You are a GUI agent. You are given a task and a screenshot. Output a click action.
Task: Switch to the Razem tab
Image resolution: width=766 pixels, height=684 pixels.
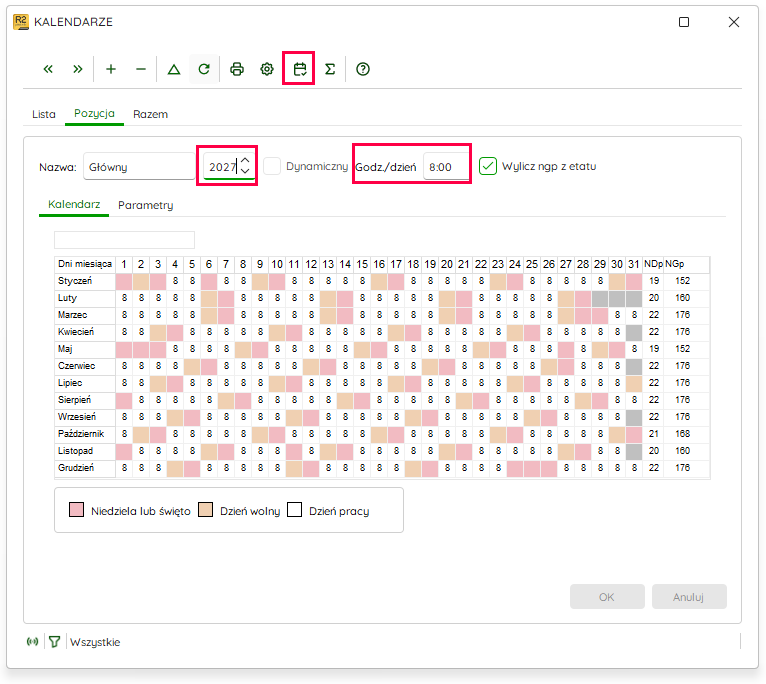[x=150, y=114]
